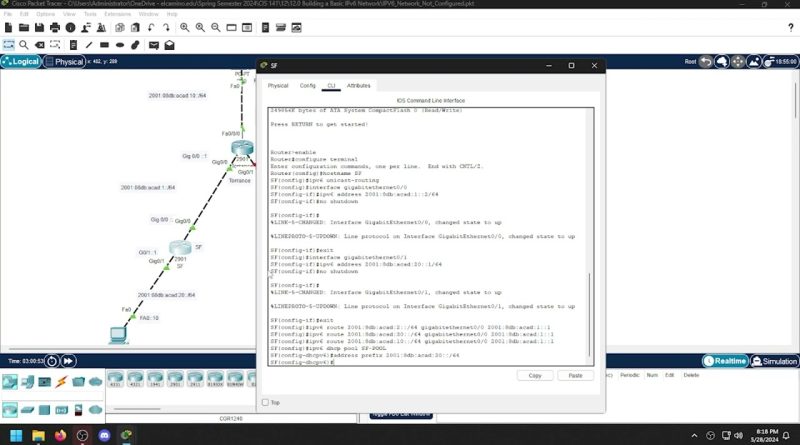The image size is (800, 445).
Task: Print the workspace using printer icon
Action: tap(55, 28)
